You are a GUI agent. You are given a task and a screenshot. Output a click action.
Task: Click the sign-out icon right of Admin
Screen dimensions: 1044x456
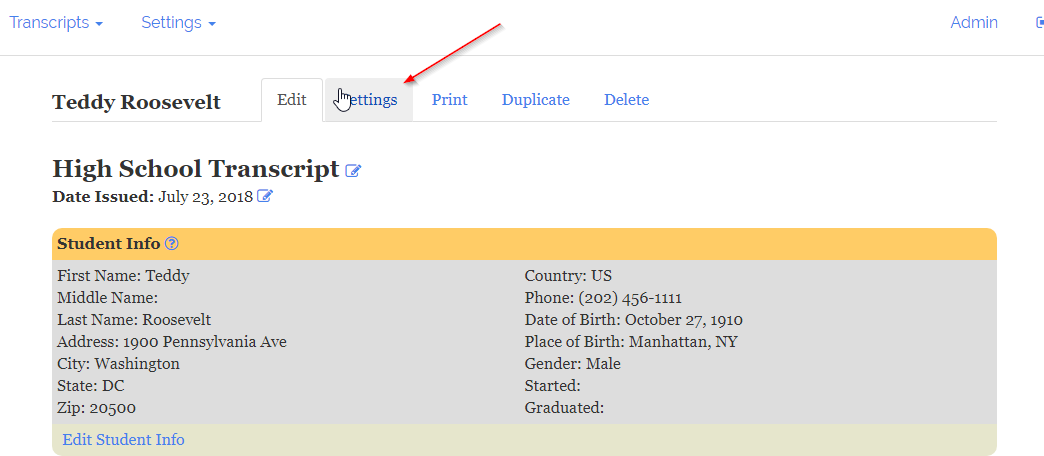(x=1039, y=22)
